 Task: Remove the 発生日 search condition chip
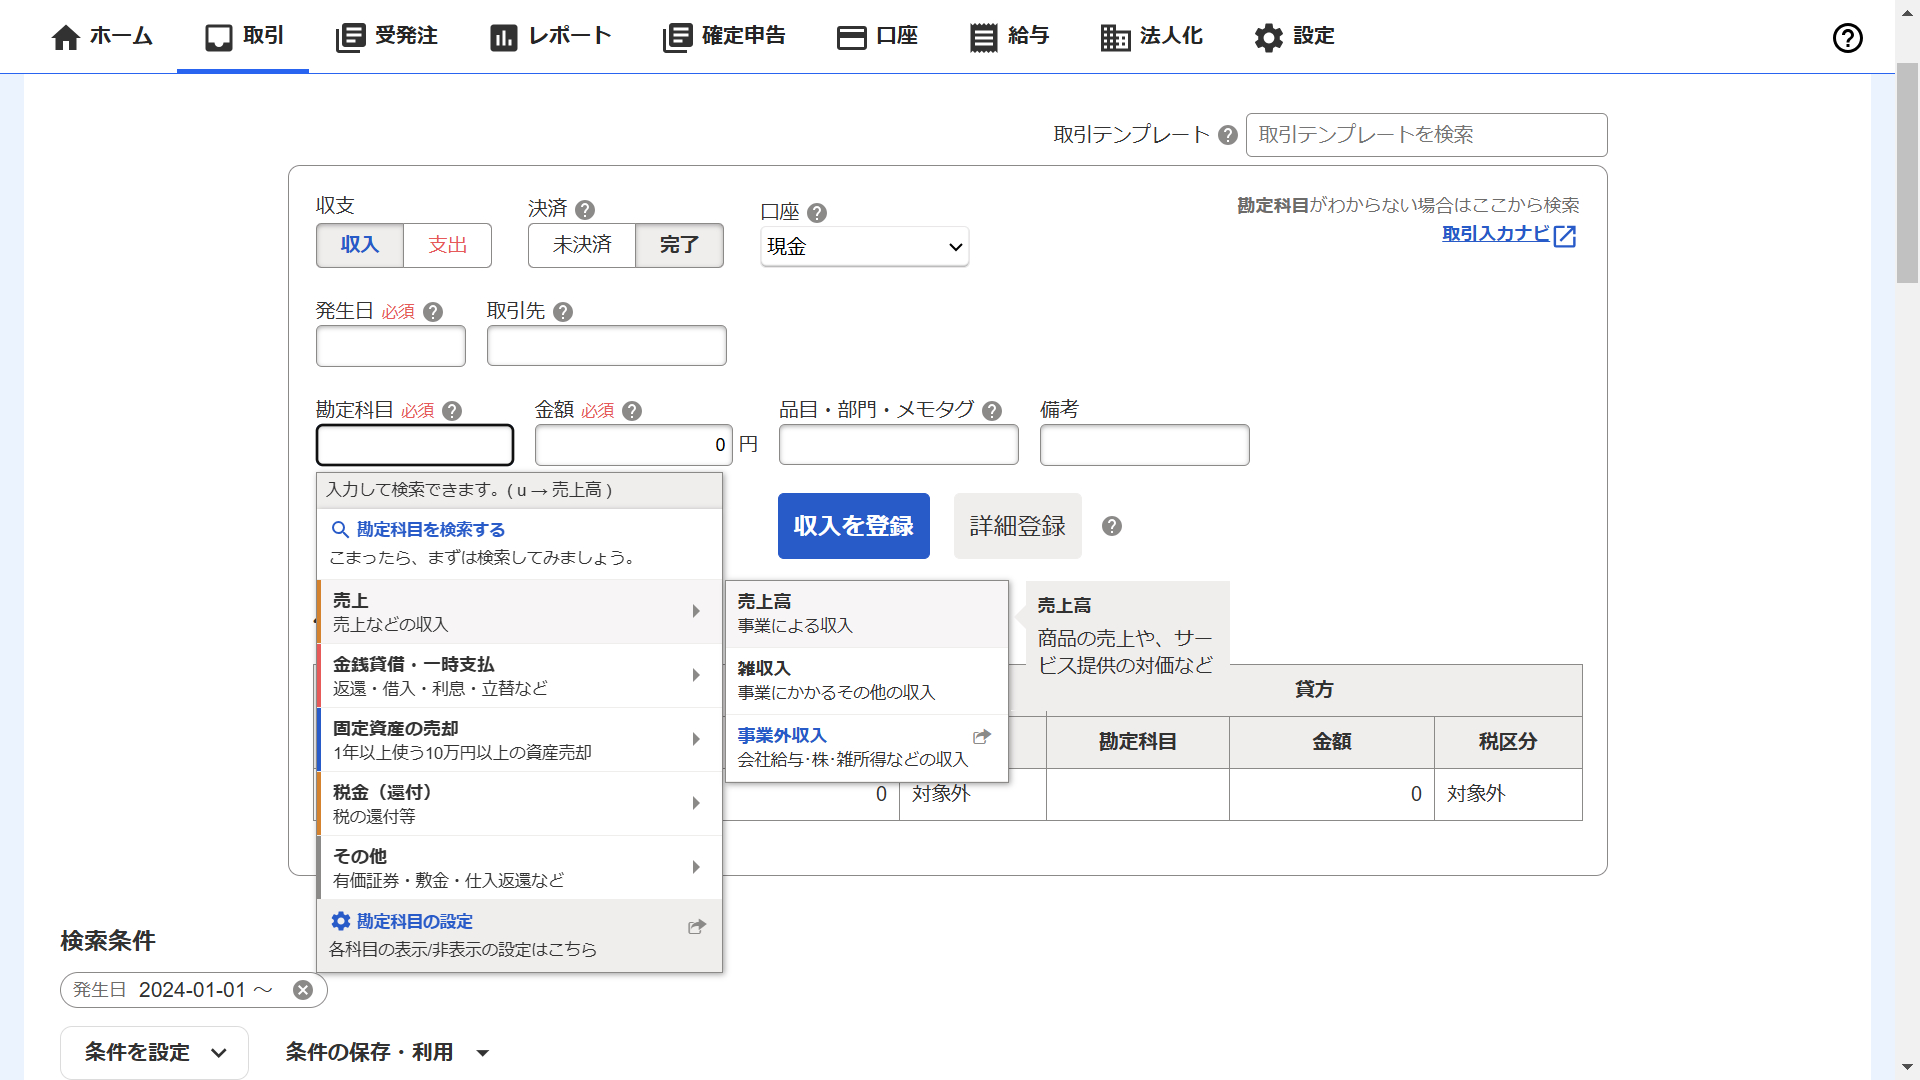[x=303, y=990]
